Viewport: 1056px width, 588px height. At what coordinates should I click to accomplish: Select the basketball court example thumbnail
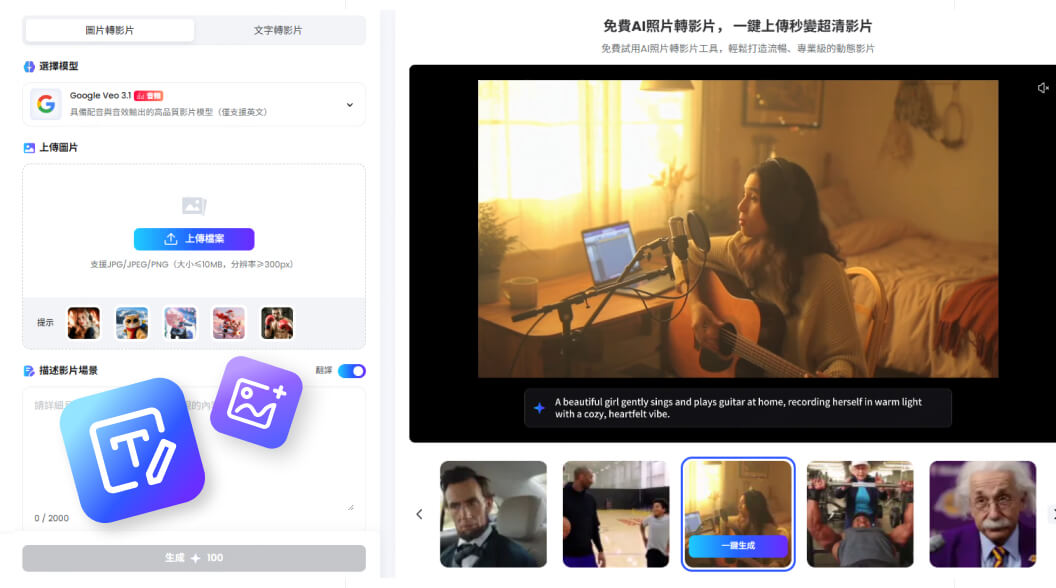pyautogui.click(x=615, y=514)
